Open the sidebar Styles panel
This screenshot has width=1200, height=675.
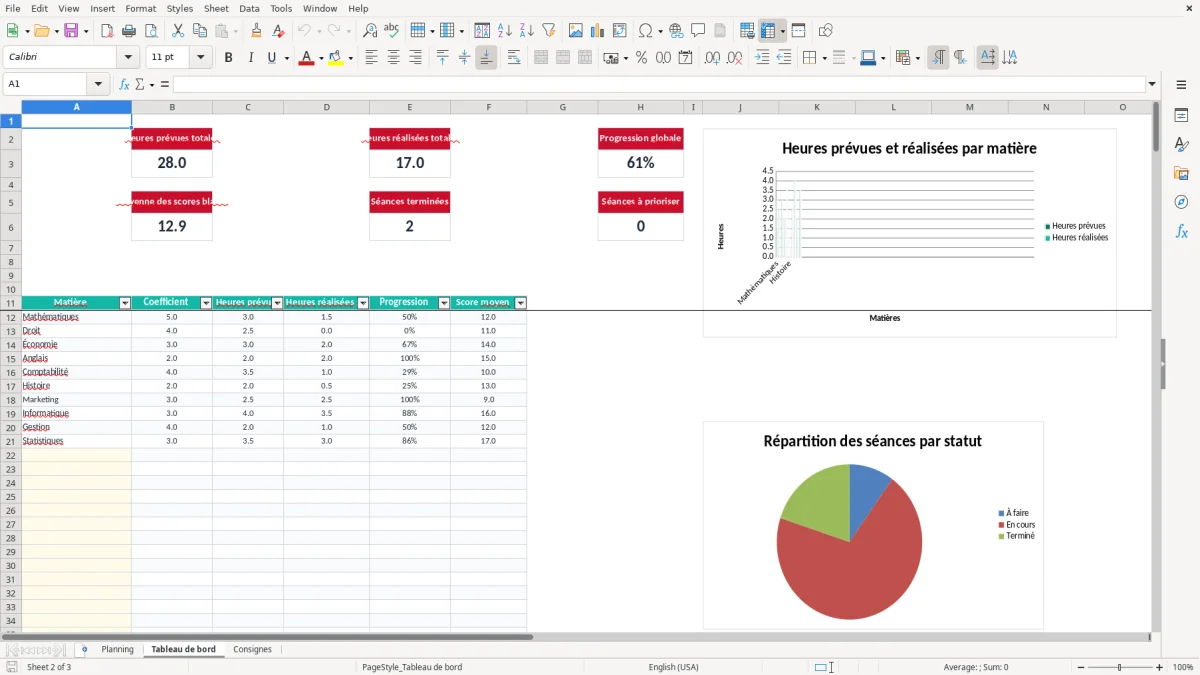click(x=1181, y=145)
